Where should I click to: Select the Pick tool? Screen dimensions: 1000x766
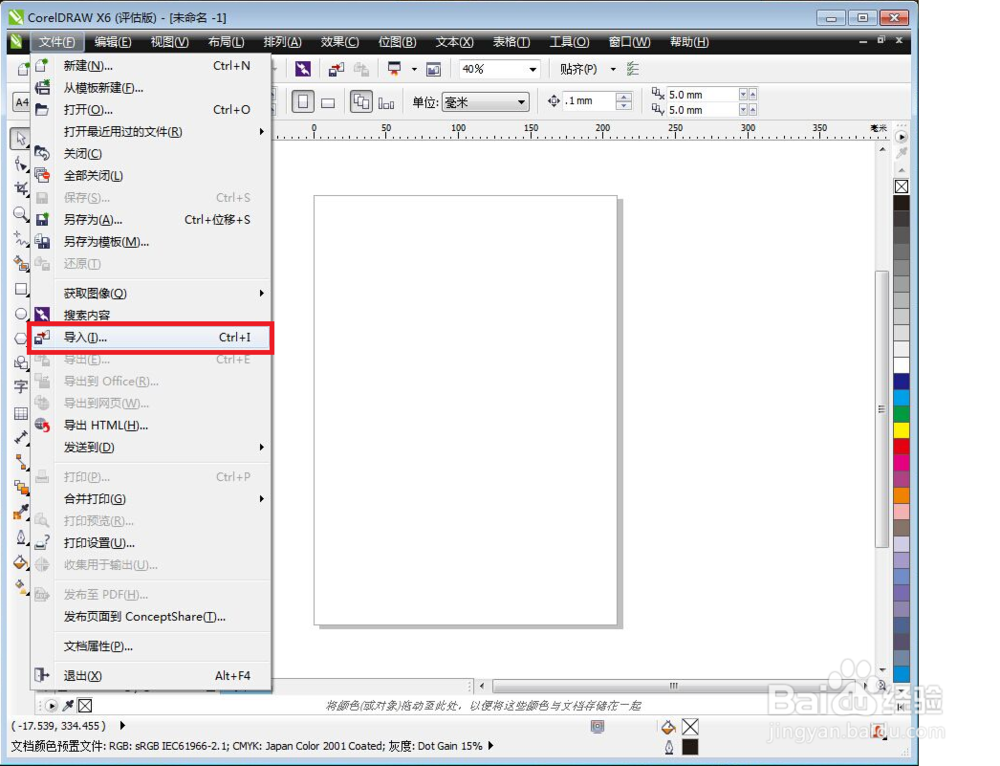[21, 139]
